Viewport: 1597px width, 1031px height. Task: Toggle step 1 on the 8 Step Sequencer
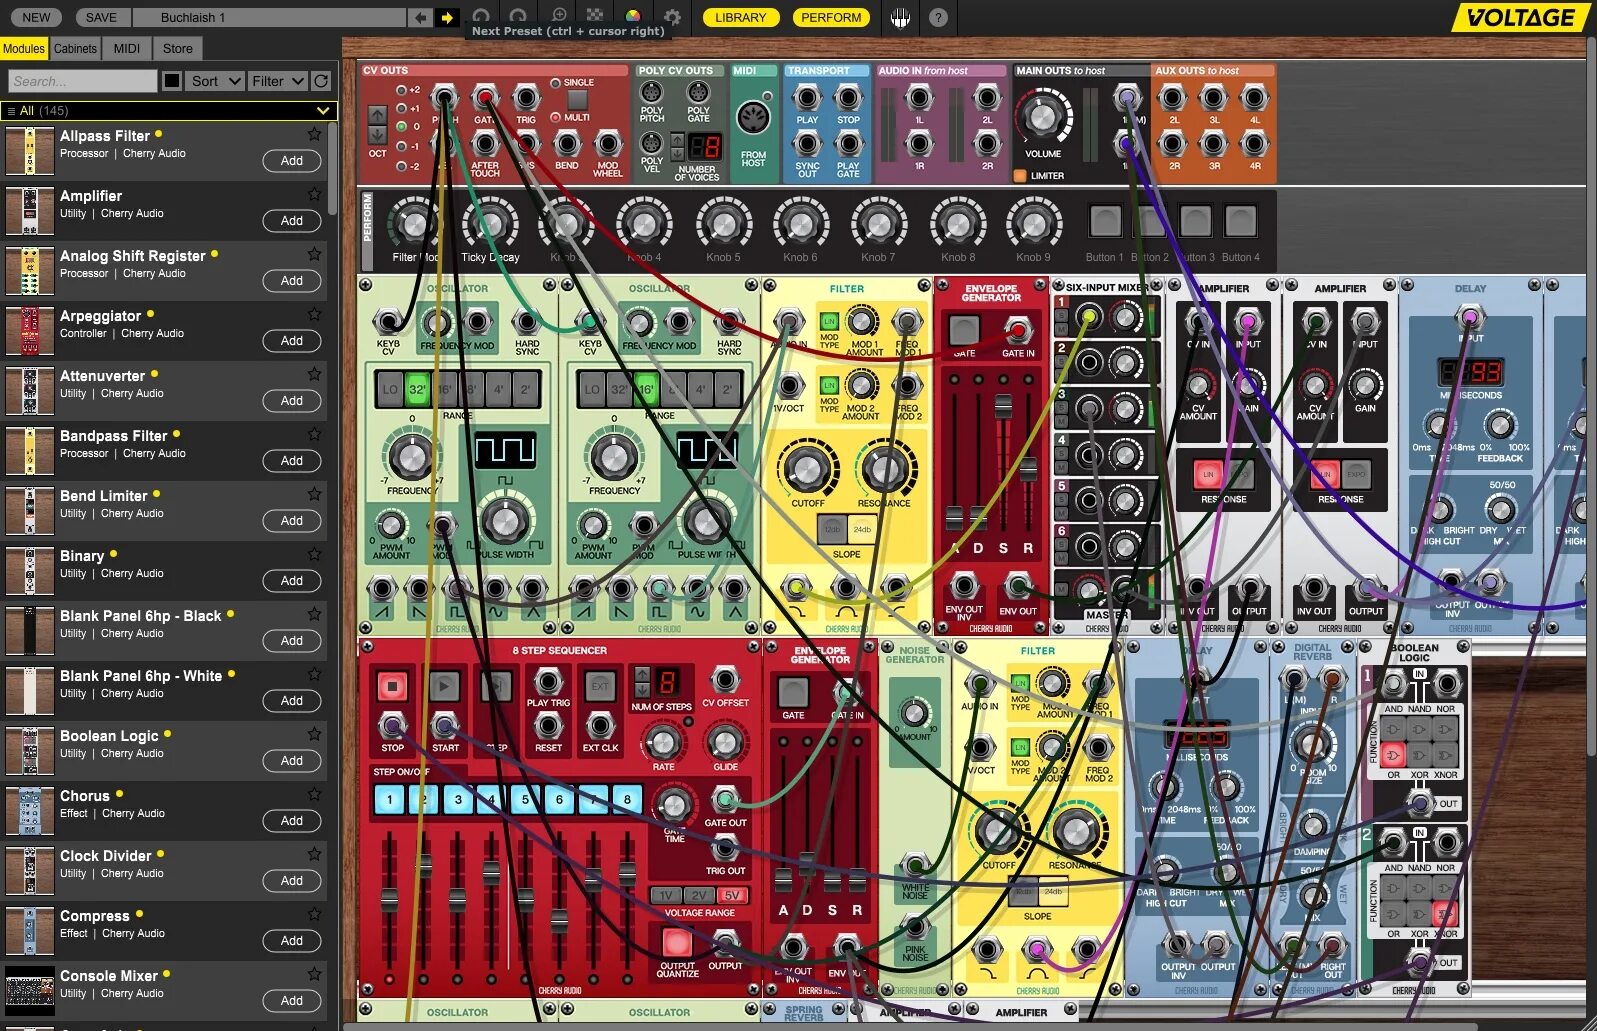pyautogui.click(x=390, y=799)
